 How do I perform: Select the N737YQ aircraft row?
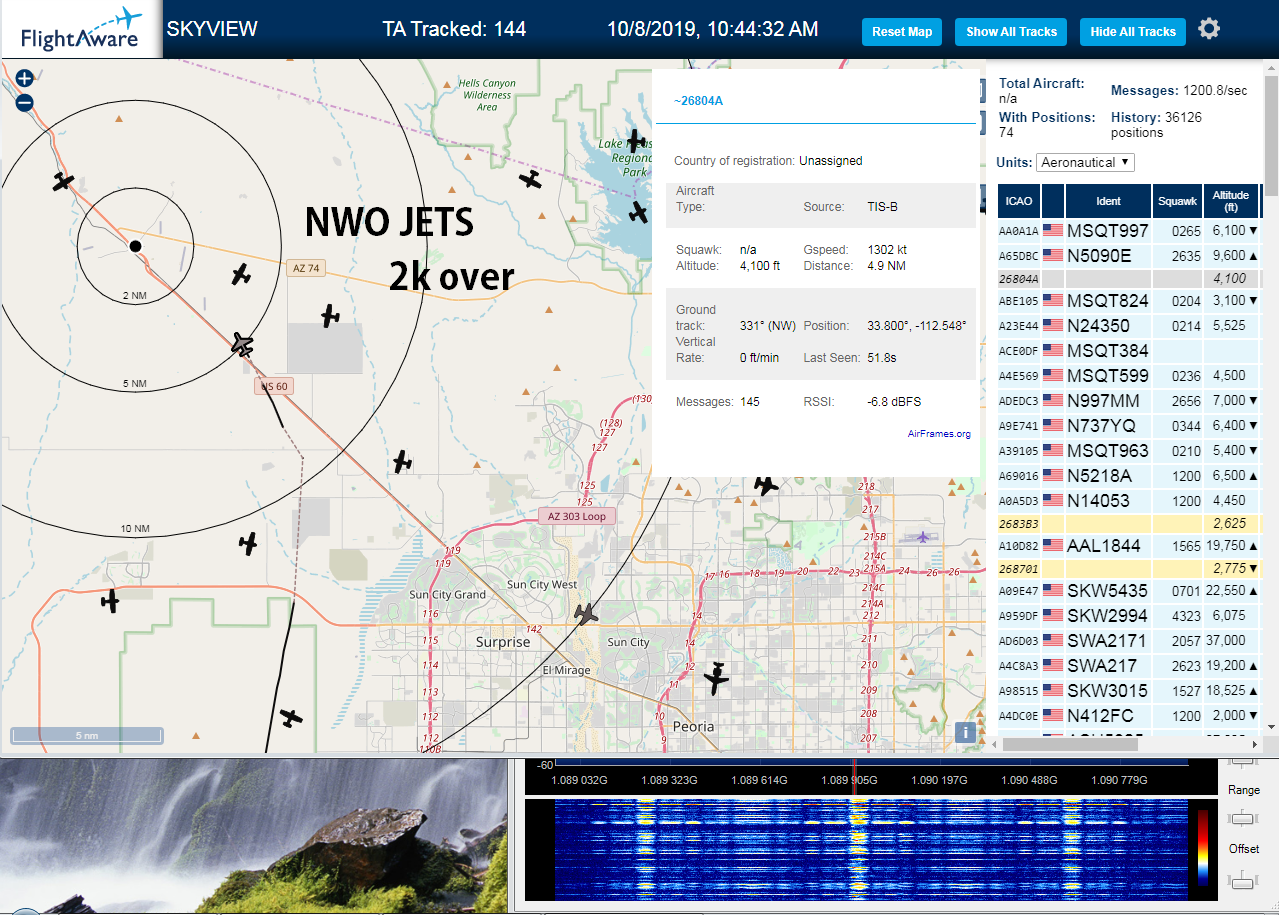coord(1130,426)
